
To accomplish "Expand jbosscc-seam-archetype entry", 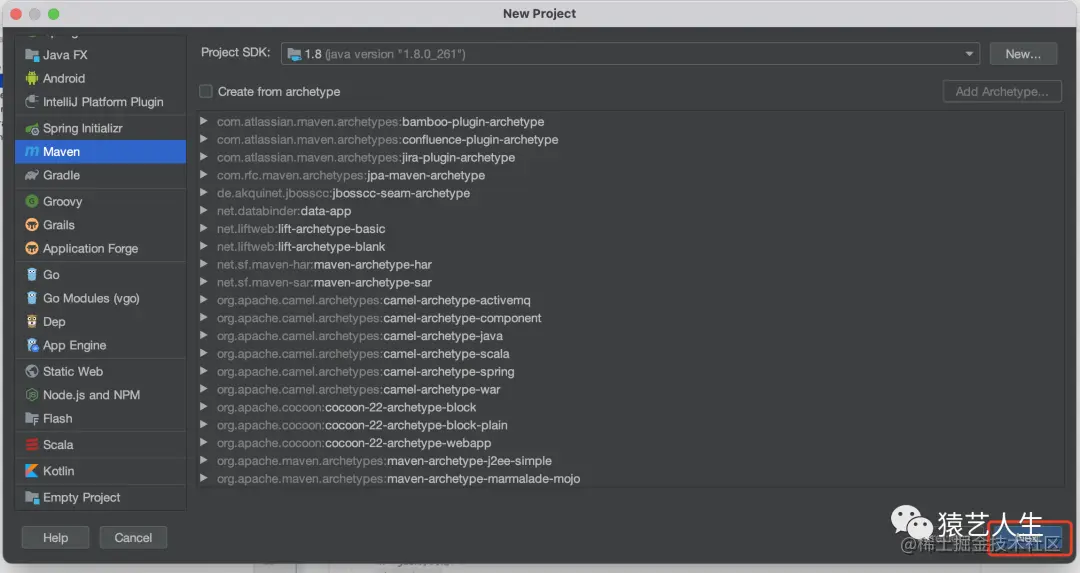I will (204, 193).
